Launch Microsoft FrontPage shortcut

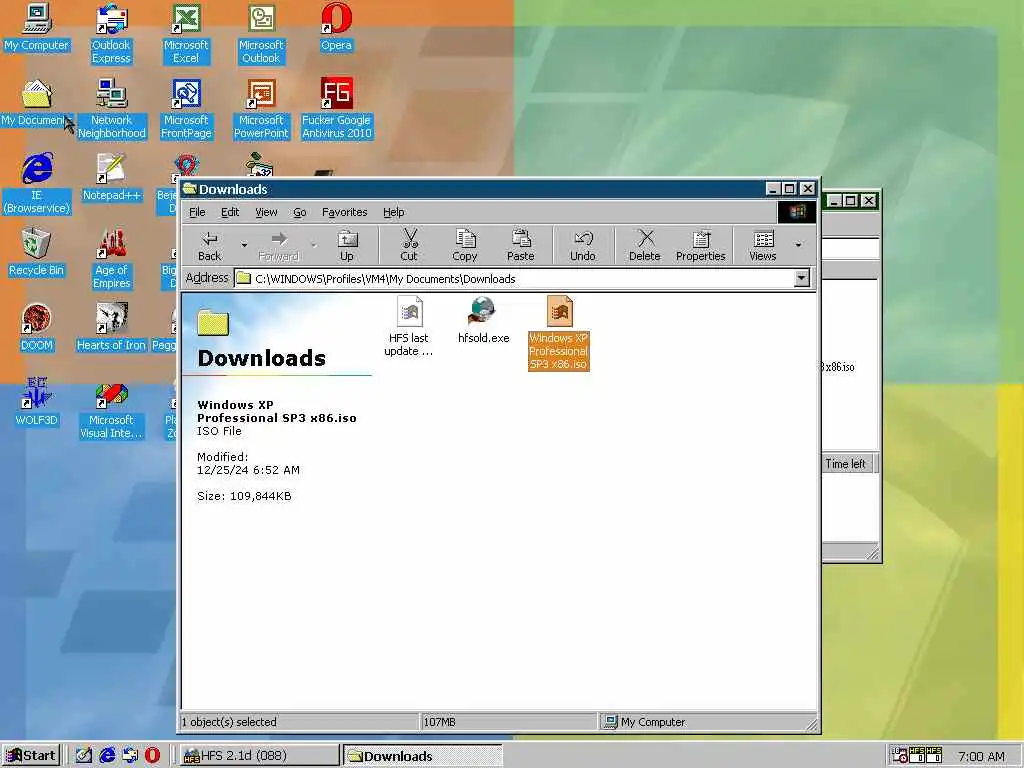tap(186, 109)
